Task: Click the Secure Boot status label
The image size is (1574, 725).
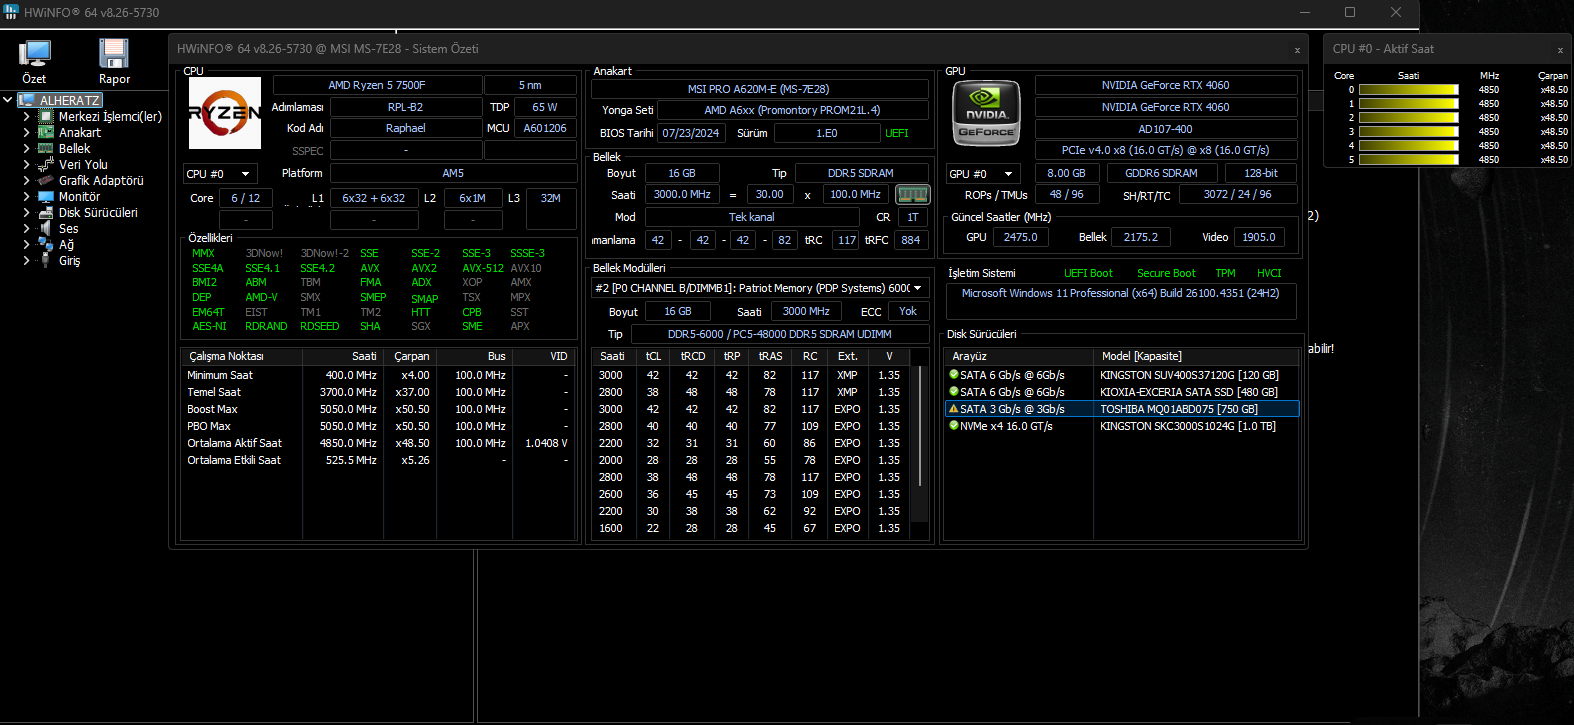Action: 1166,273
